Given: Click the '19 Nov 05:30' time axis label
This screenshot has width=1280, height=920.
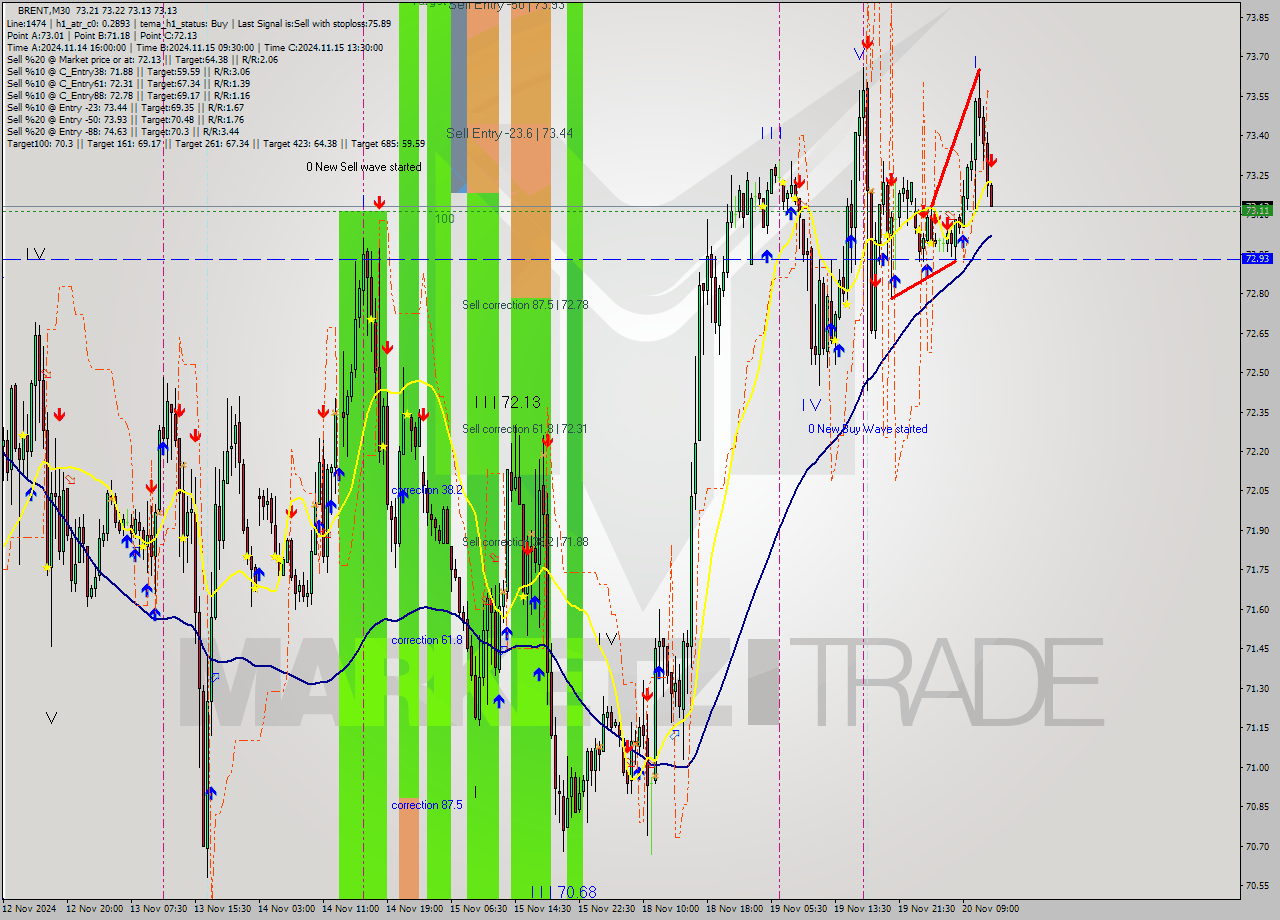Looking at the screenshot, I should (798, 909).
